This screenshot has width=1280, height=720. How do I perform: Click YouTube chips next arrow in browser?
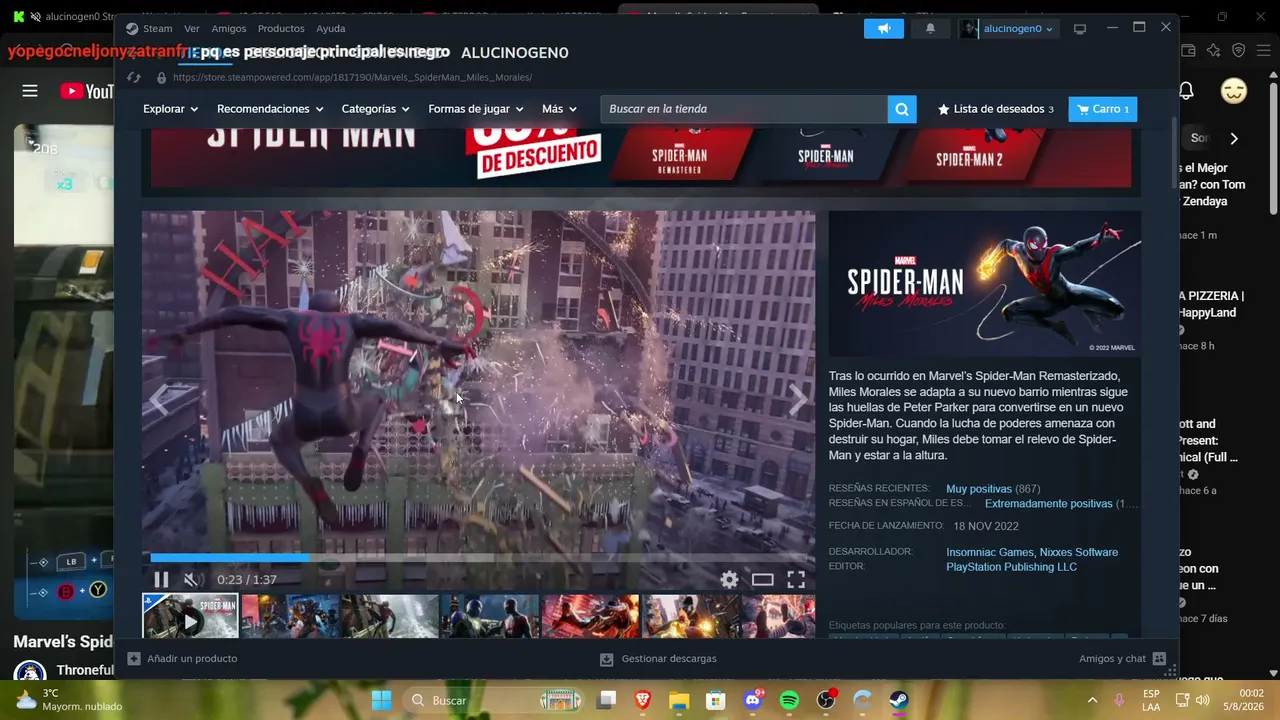(1234, 139)
